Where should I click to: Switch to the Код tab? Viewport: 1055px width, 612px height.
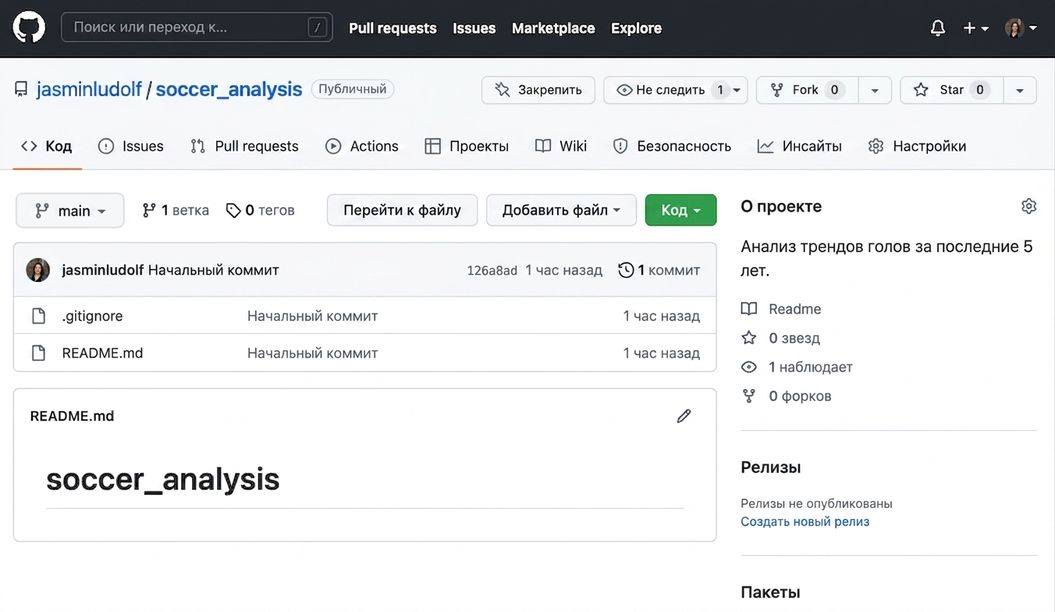[x=46, y=146]
